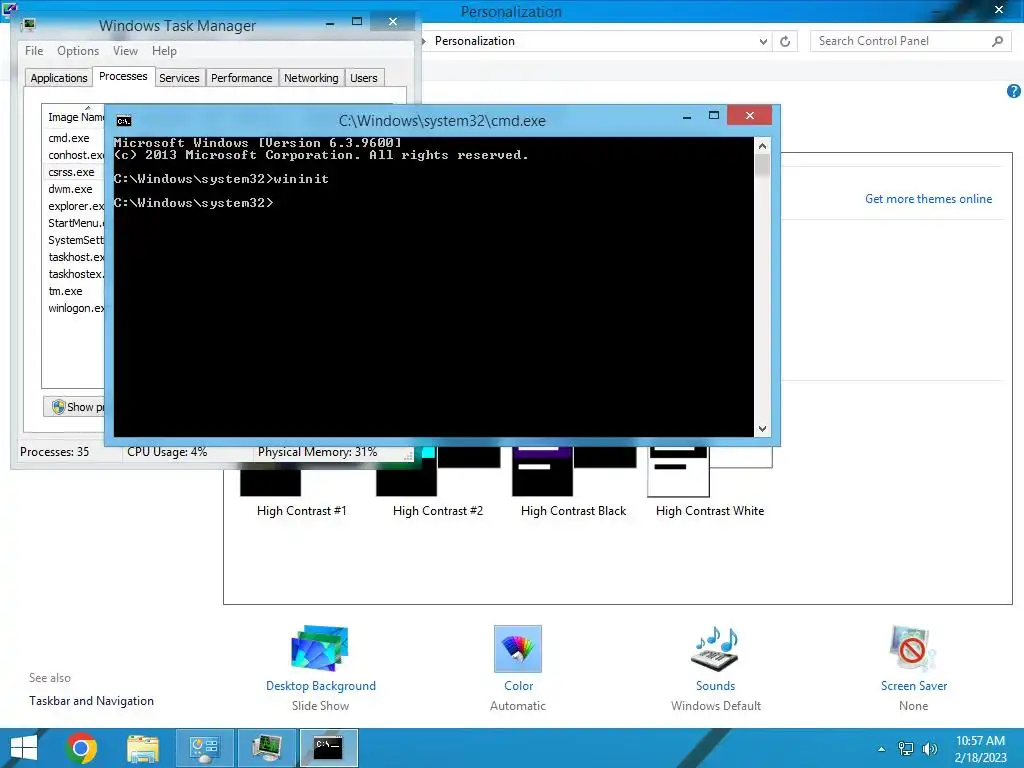The width and height of the screenshot is (1024, 768).
Task: Open the Color palette icon
Action: 518,648
